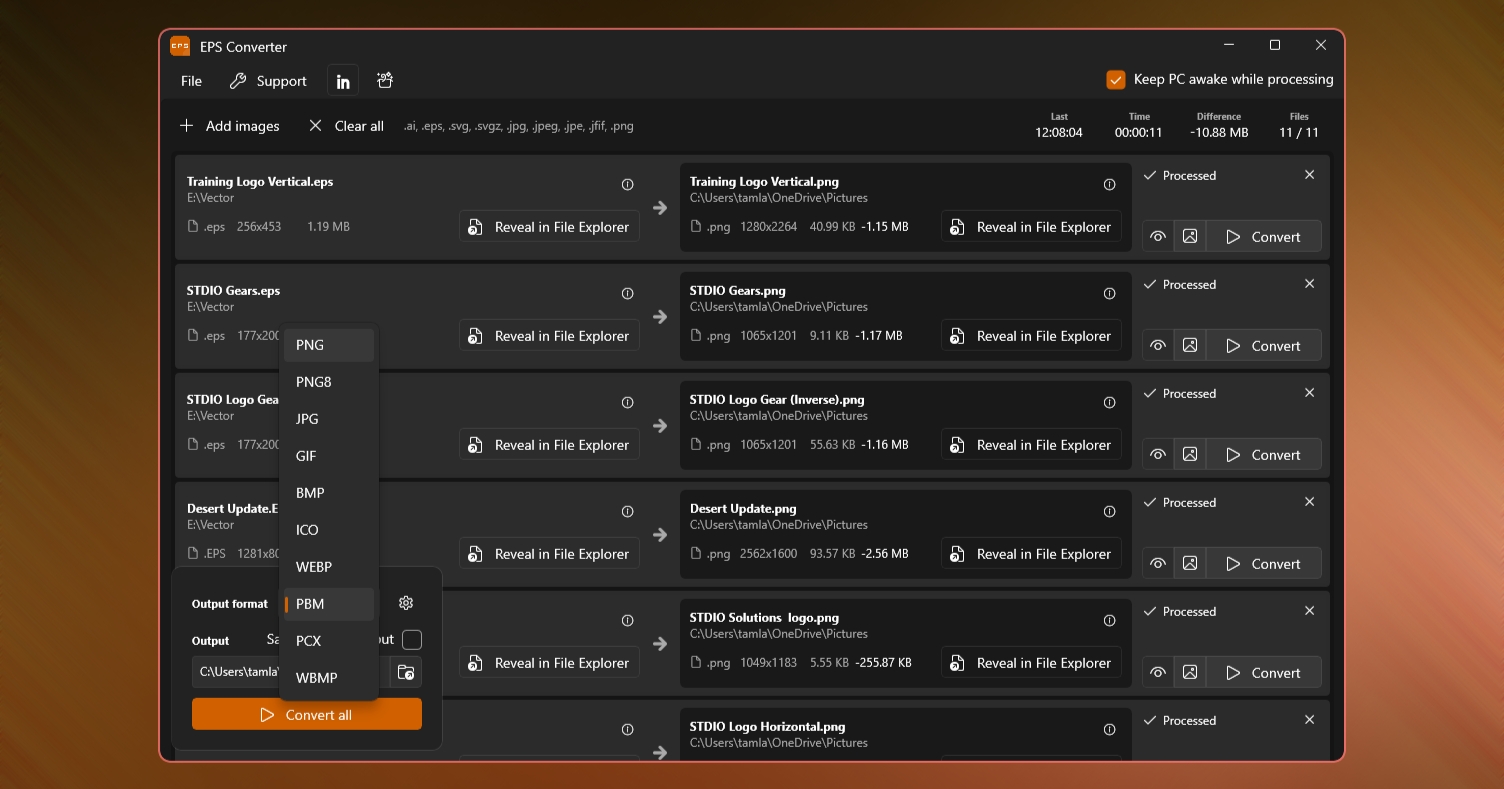Open info for STDIO Logo Gear (Inverse).png output
Image resolution: width=1504 pixels, height=789 pixels.
[1109, 402]
